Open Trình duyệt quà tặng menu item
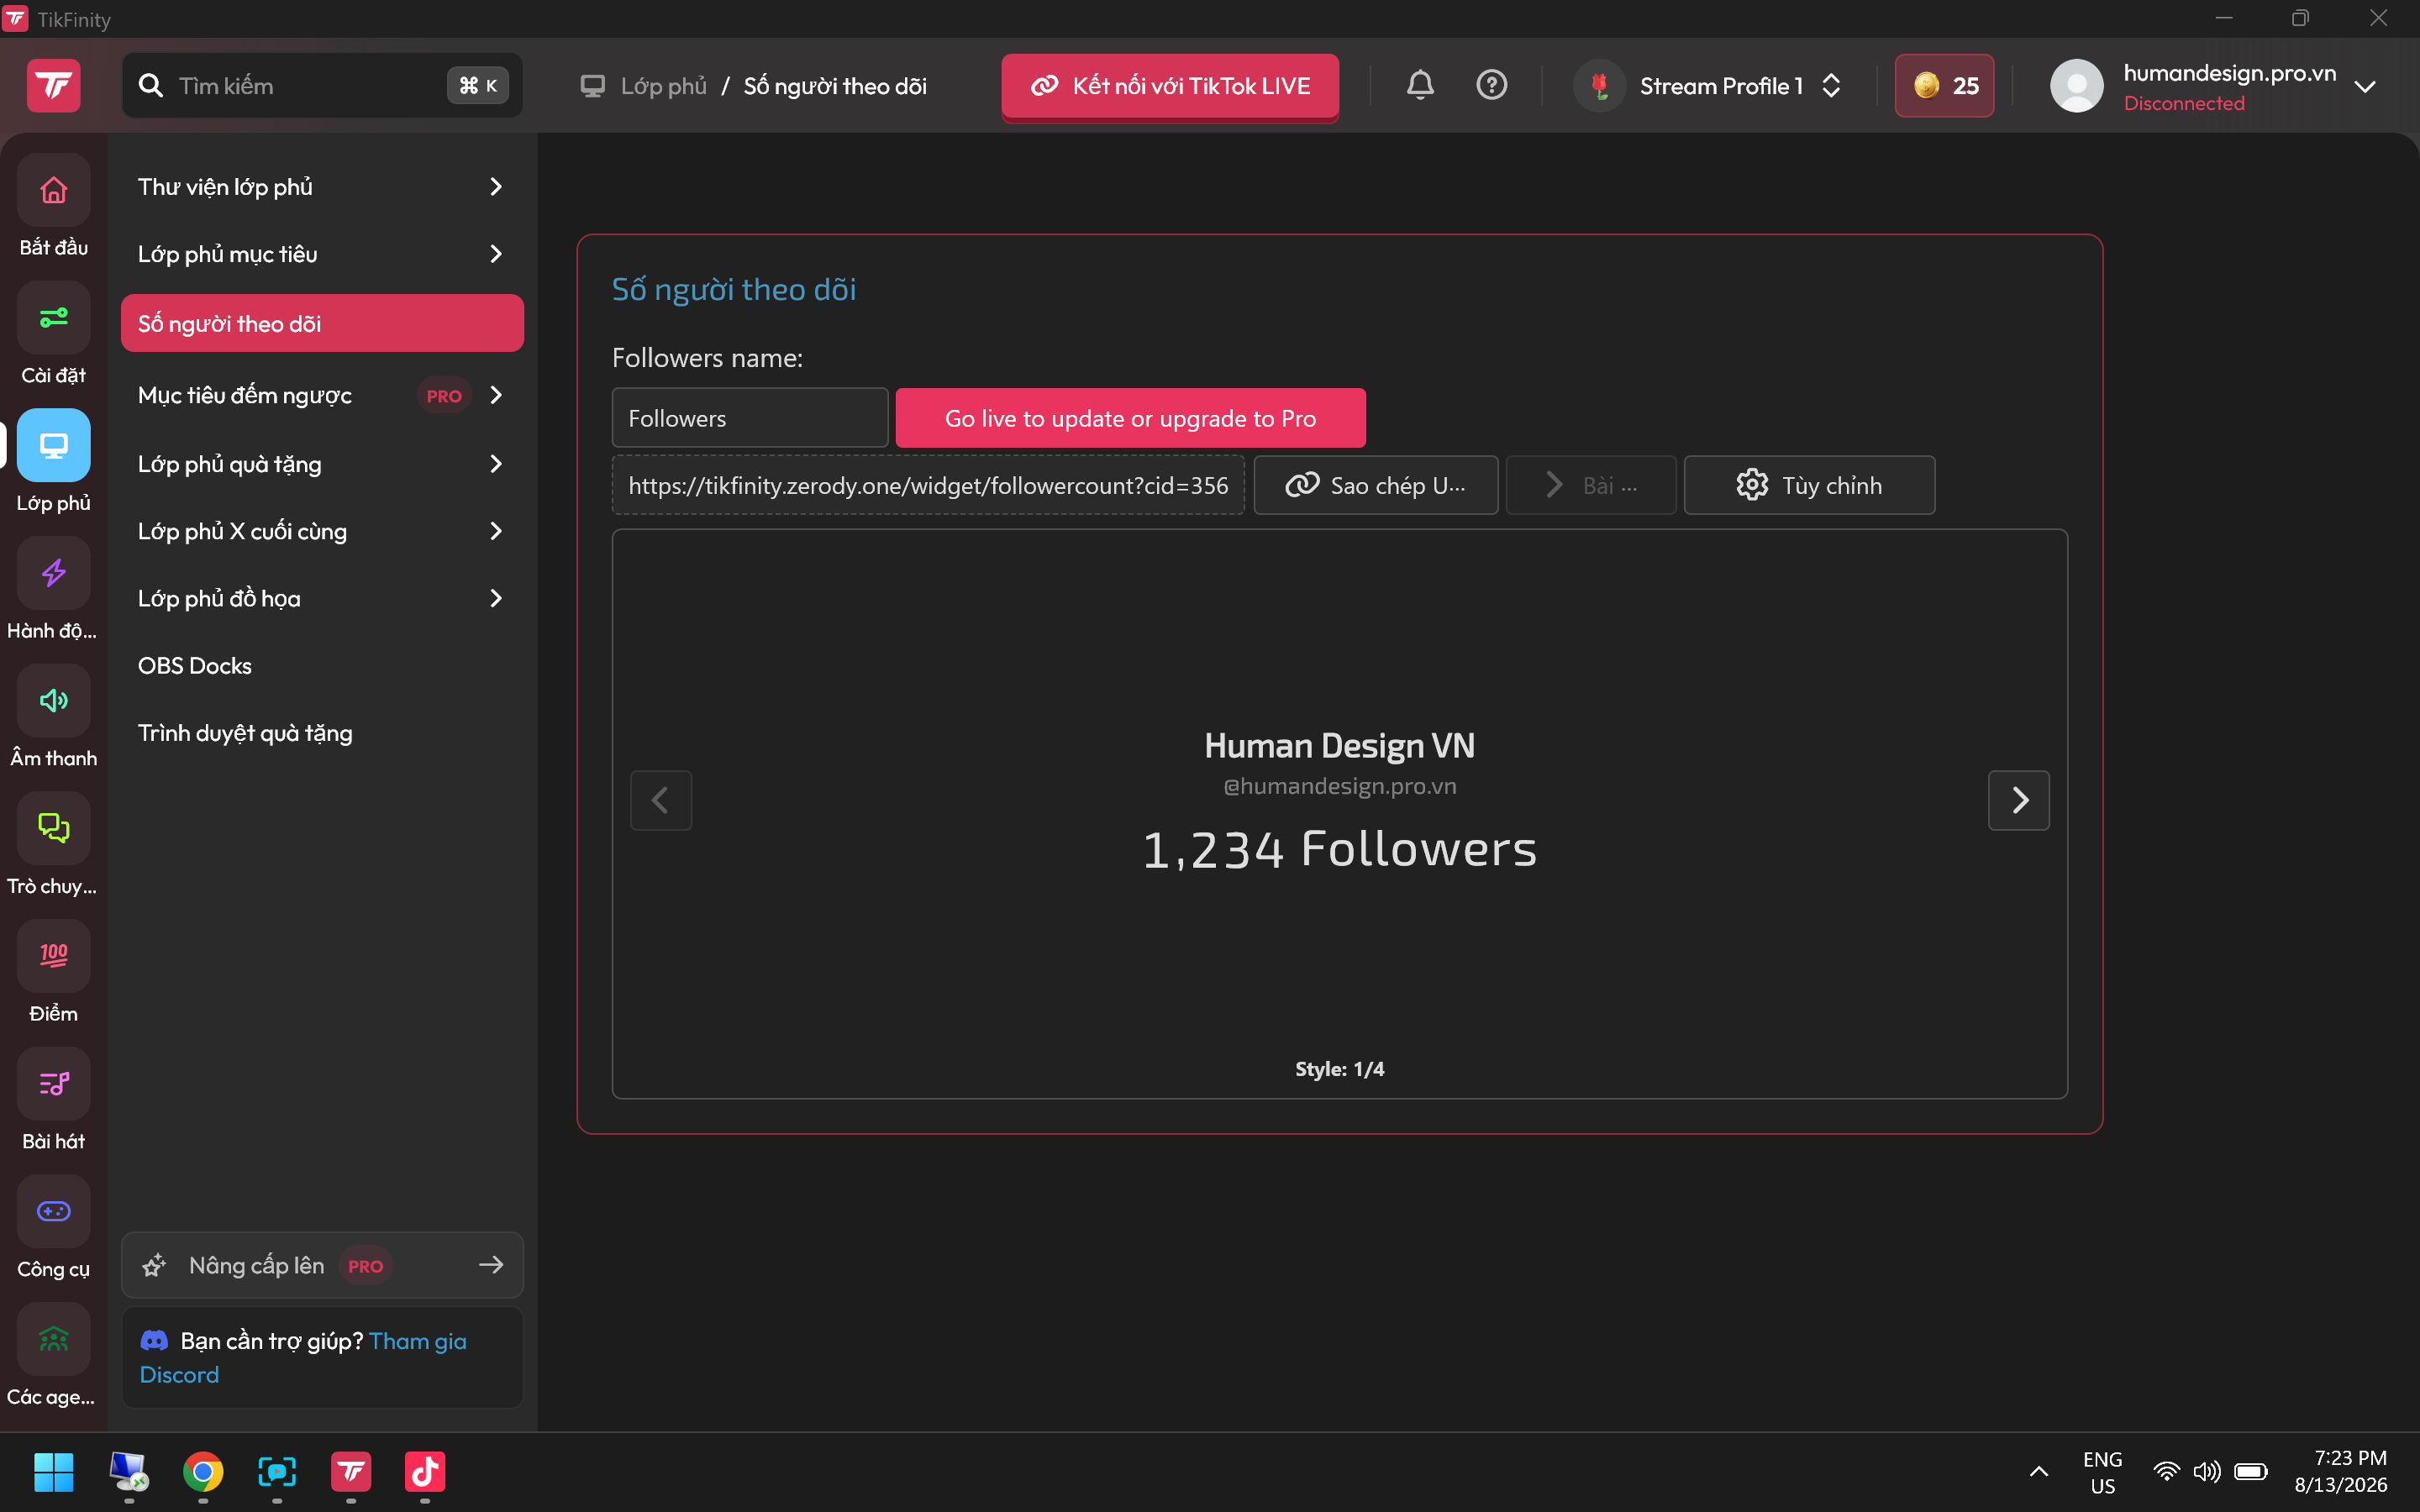The width and height of the screenshot is (2420, 1512). (322, 733)
